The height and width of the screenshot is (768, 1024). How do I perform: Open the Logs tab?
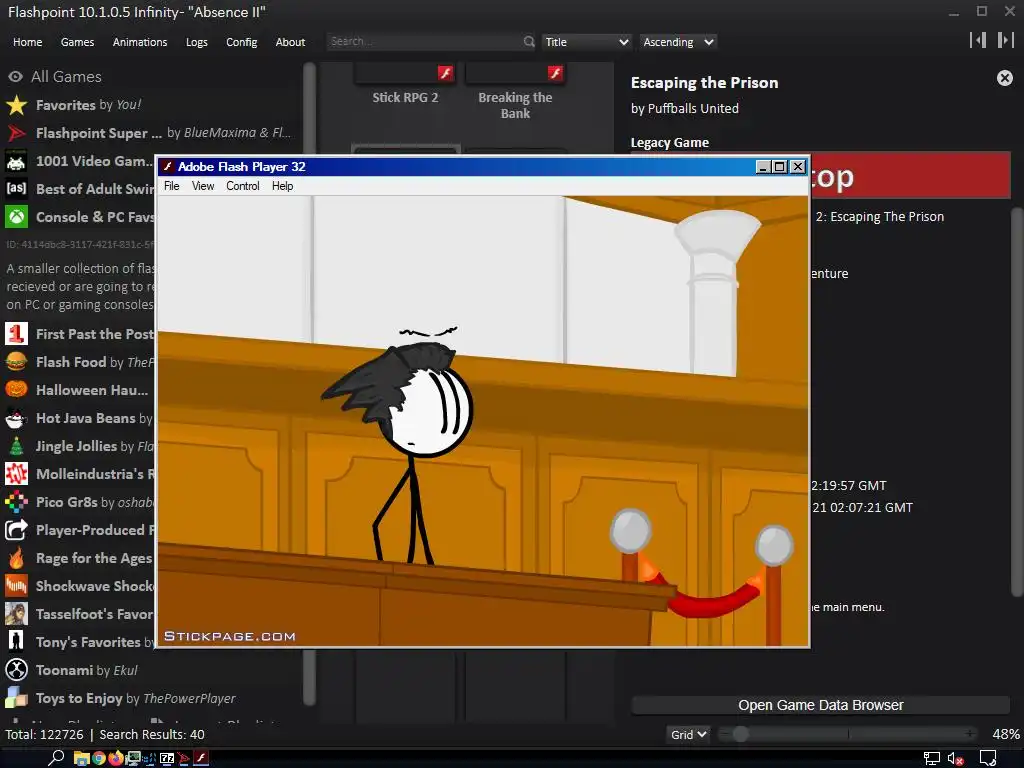pos(197,42)
